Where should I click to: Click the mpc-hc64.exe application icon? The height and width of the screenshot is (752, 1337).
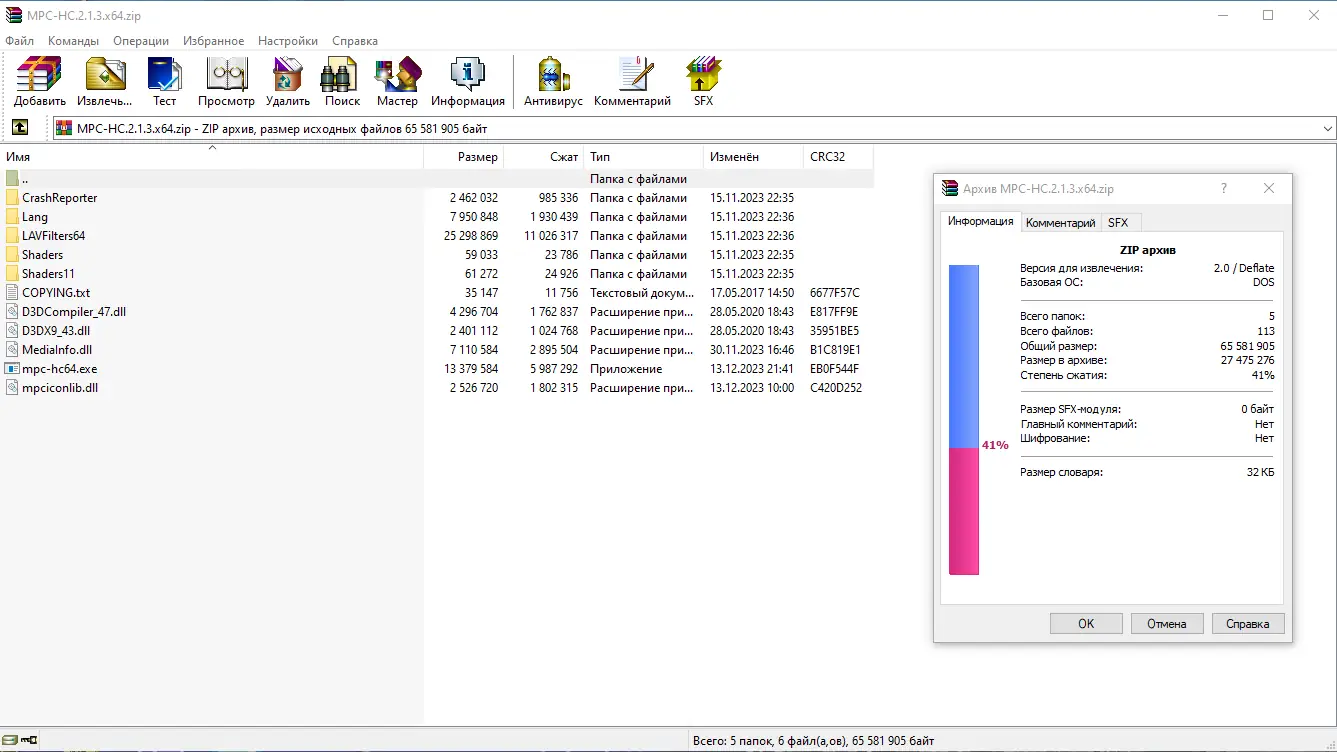[x=12, y=369]
